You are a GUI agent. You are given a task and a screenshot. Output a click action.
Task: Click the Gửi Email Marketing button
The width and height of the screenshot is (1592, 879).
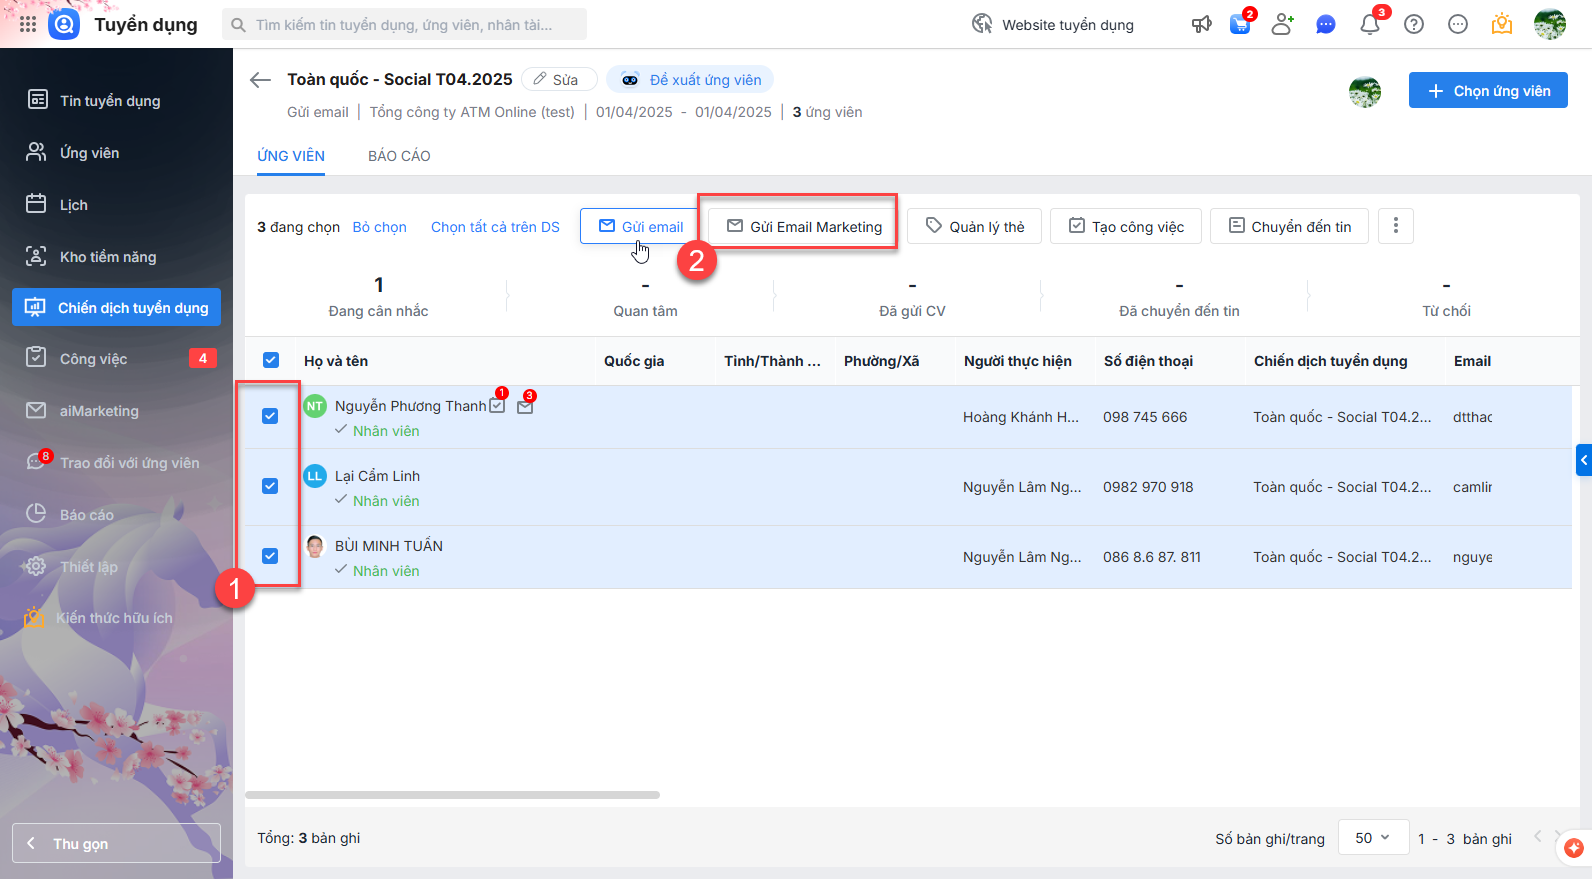pyautogui.click(x=804, y=227)
